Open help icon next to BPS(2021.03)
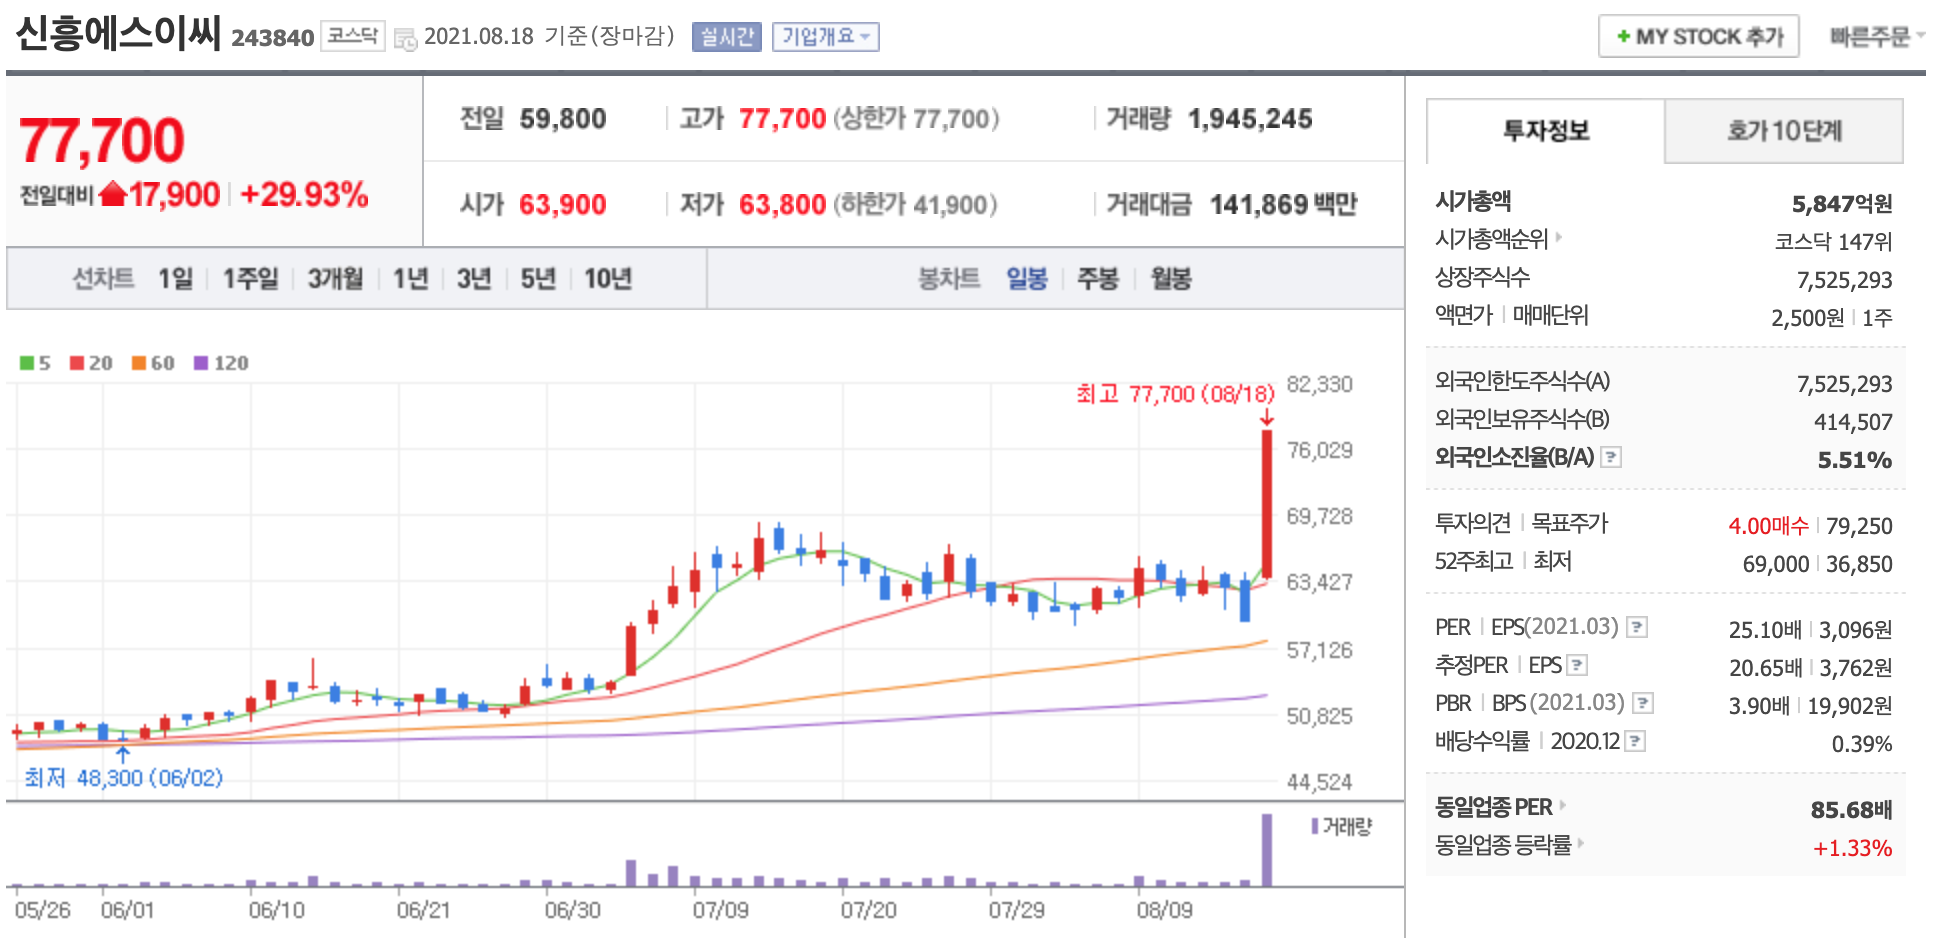Viewport: 1938px width, 938px height. tap(1642, 703)
